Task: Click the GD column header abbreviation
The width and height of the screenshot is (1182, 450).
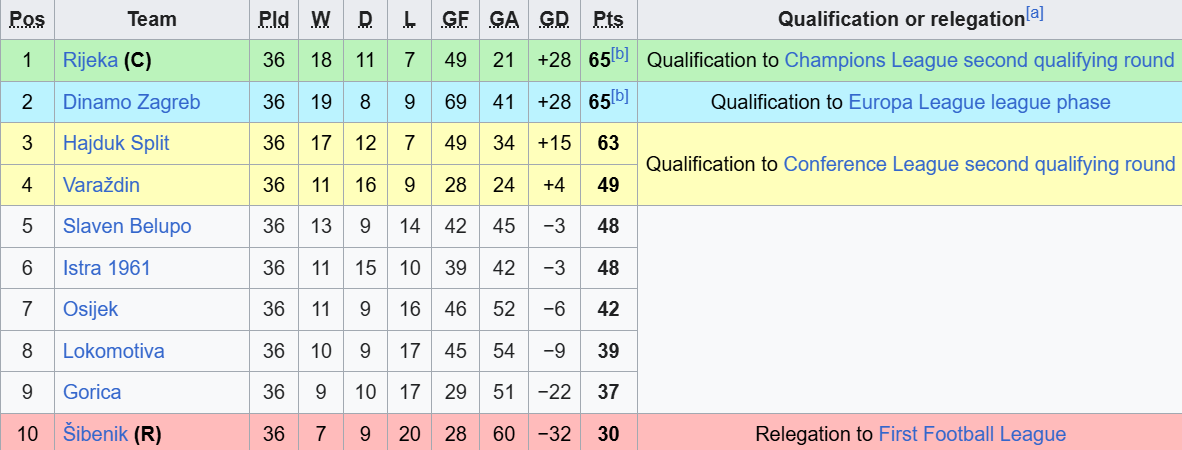Action: pyautogui.click(x=554, y=20)
